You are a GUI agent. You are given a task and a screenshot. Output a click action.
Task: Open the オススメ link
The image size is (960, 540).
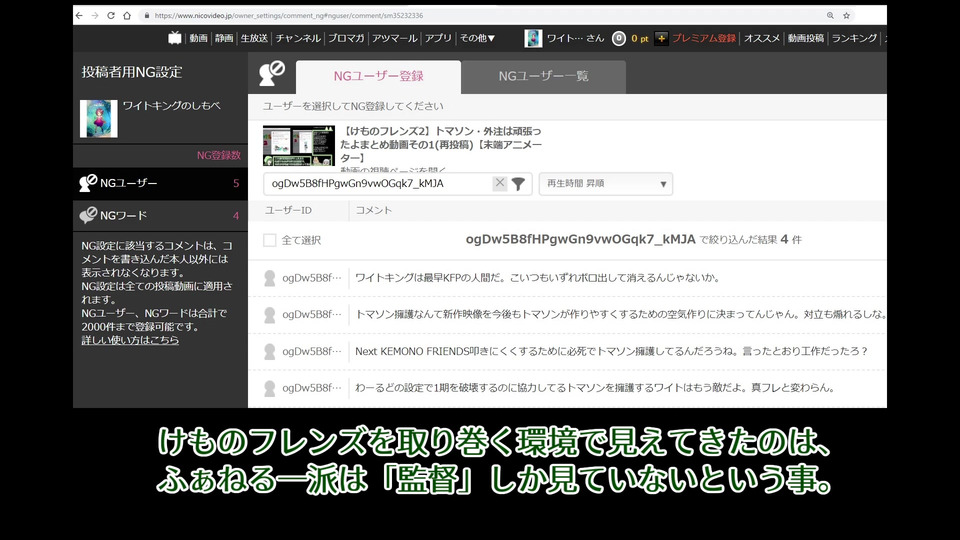pos(762,38)
